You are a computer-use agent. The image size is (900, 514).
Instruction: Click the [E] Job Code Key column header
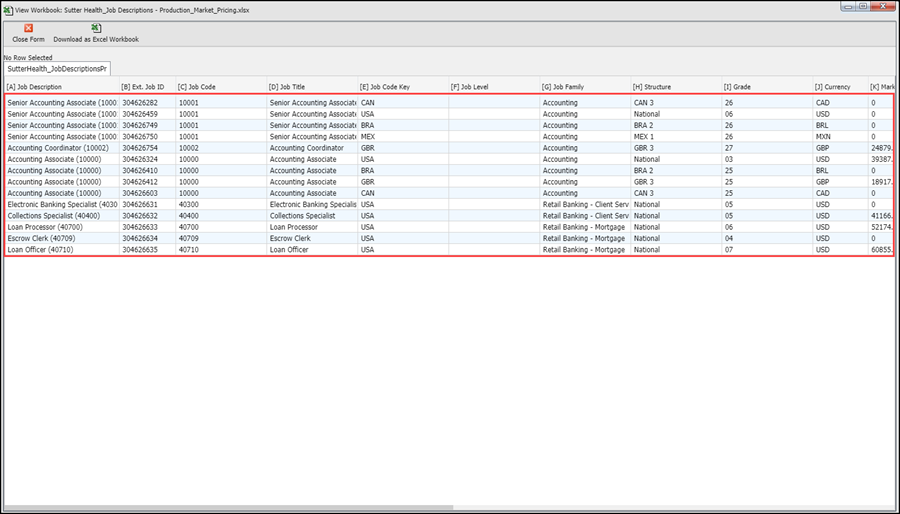click(403, 87)
